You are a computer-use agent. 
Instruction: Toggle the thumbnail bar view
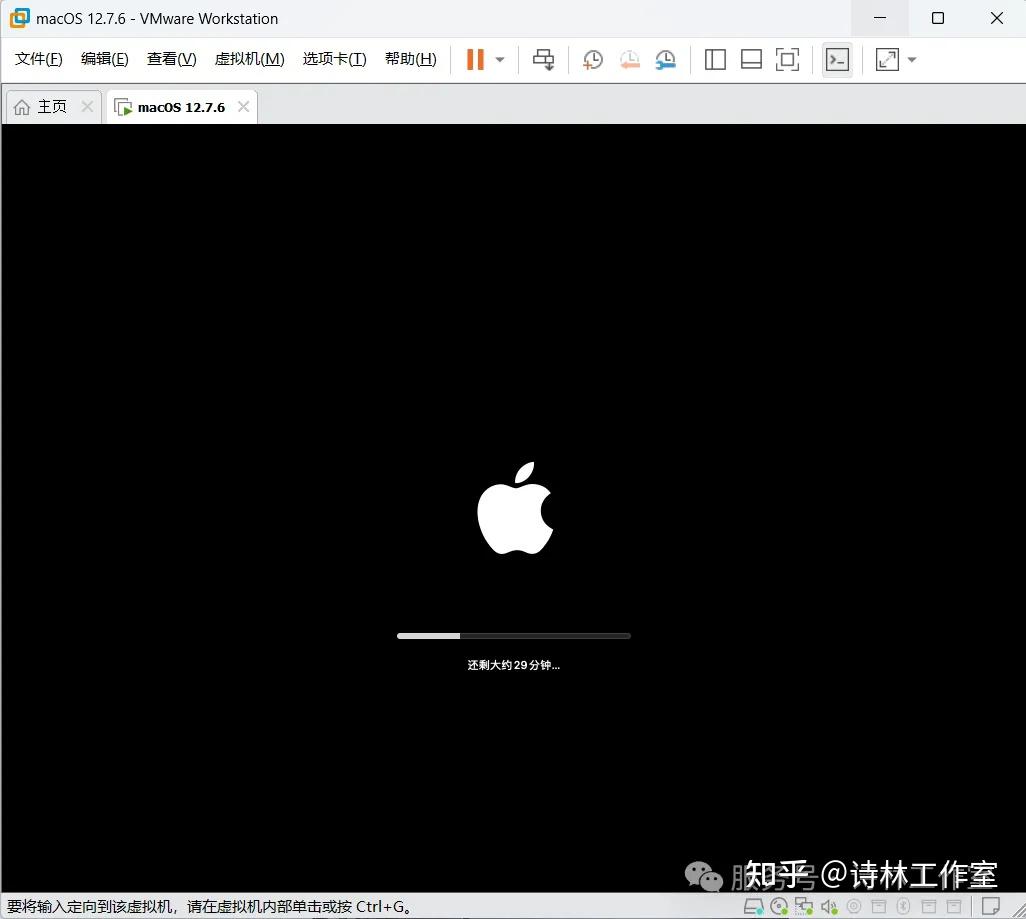[751, 60]
